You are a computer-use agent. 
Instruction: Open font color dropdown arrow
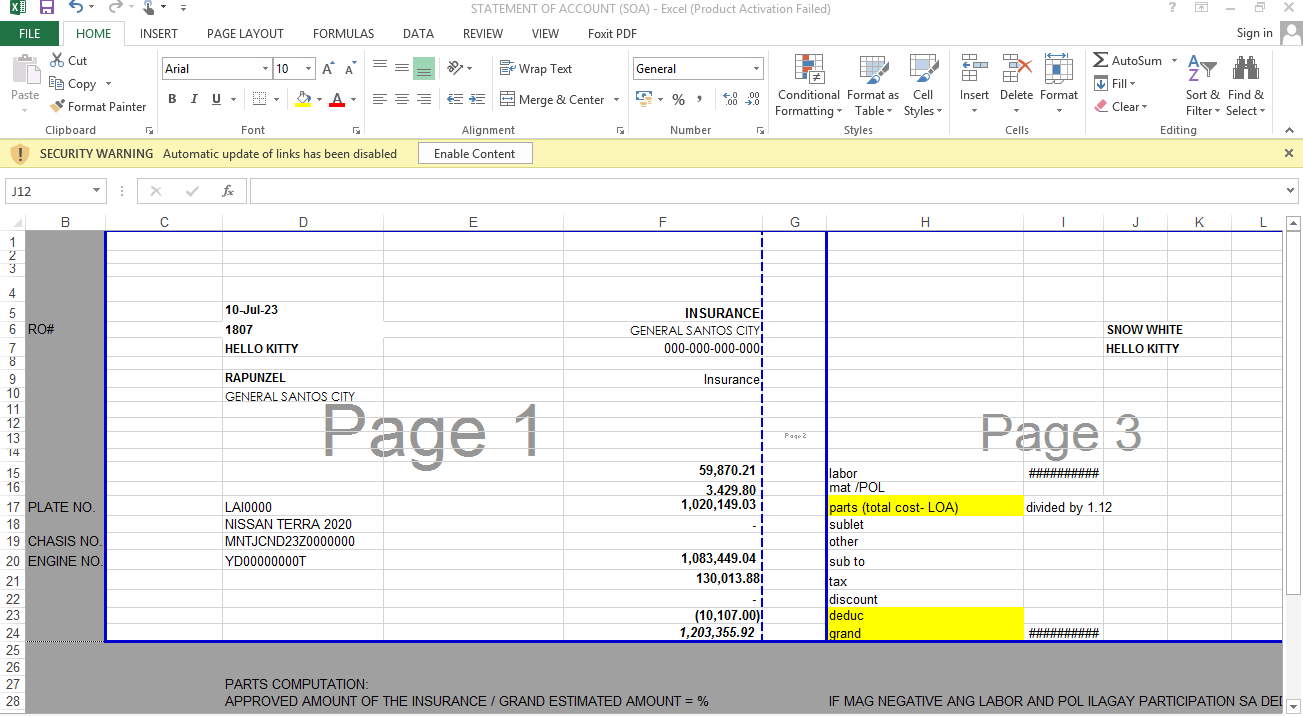354,99
